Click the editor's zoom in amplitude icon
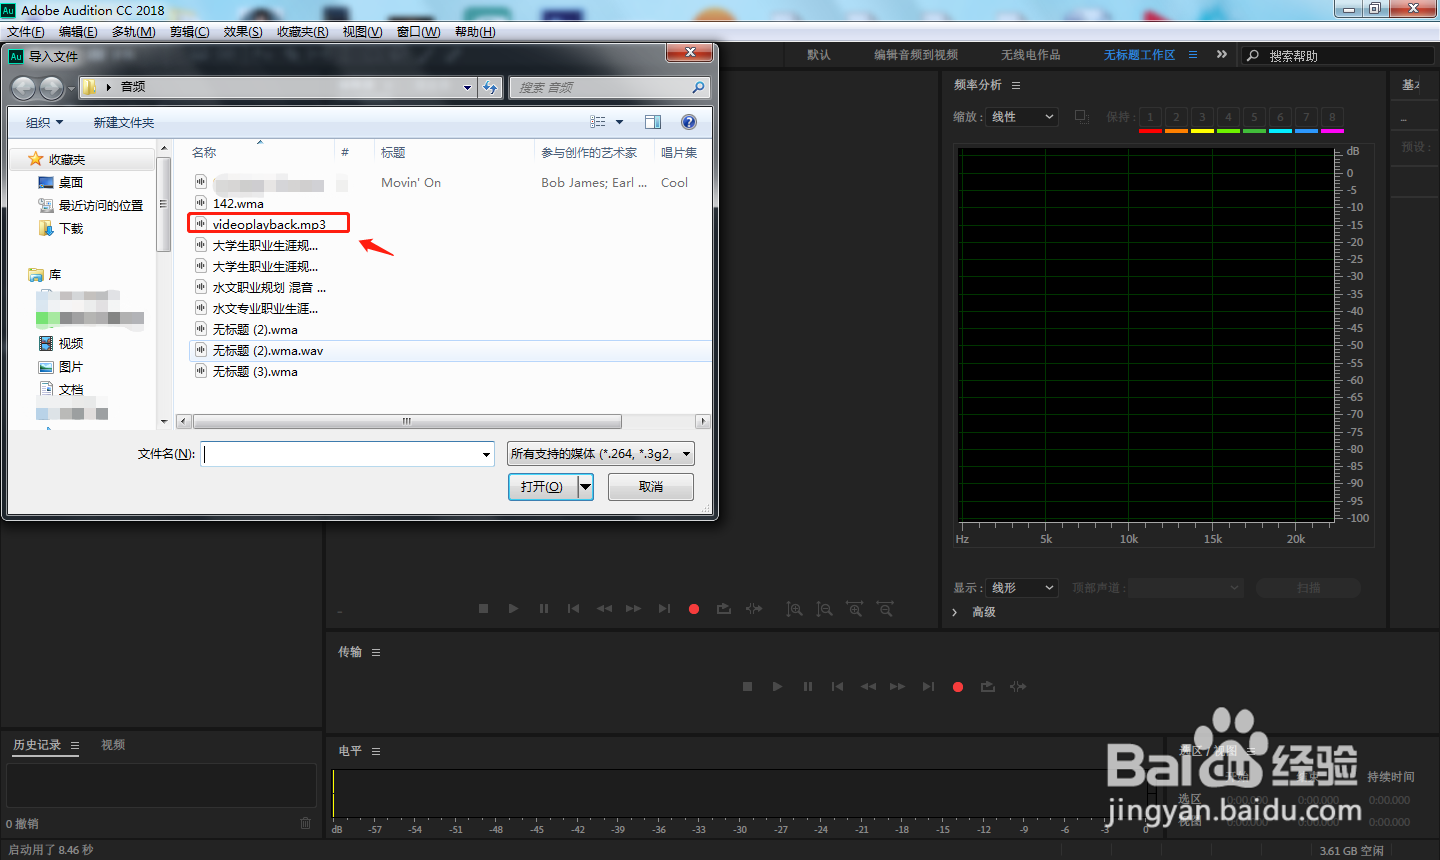The width and height of the screenshot is (1440, 860). tap(794, 608)
